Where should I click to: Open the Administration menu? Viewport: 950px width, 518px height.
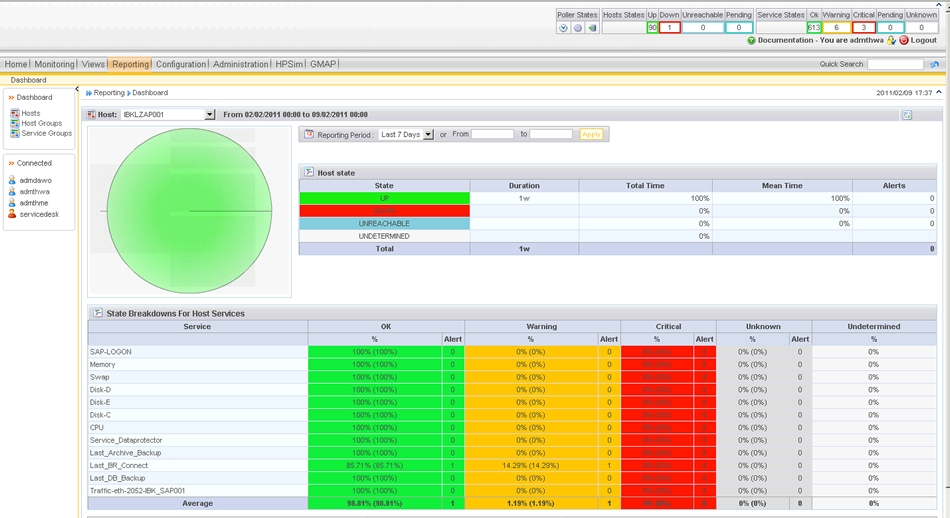coord(241,64)
